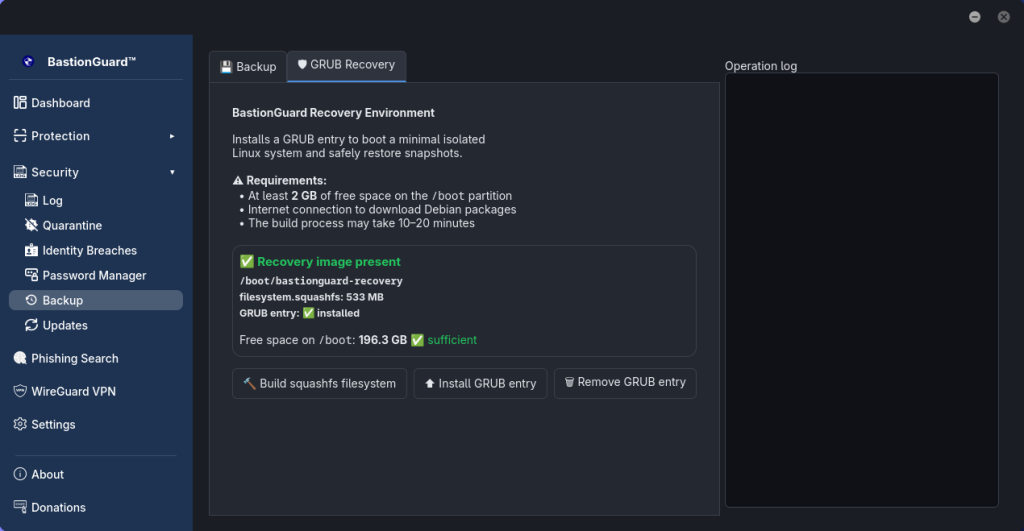1024x531 pixels.
Task: Open the Donations page
Action: (x=96, y=507)
